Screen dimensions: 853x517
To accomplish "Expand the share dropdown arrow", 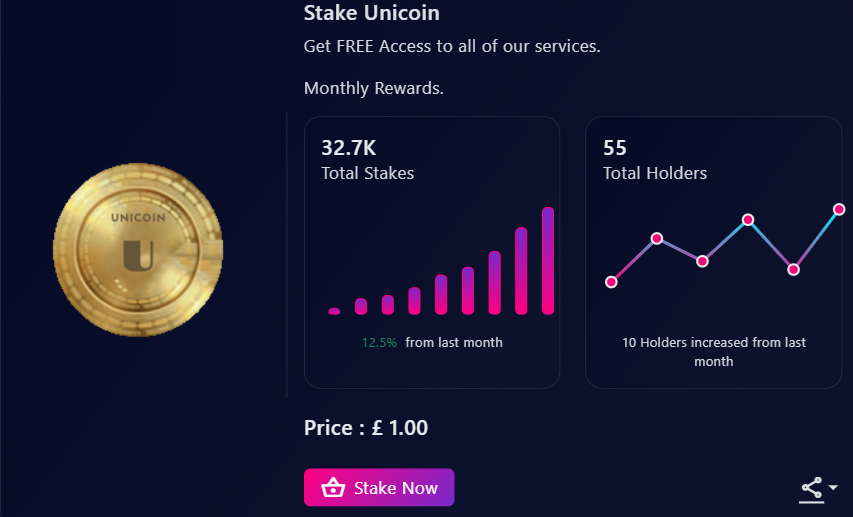I will 834,487.
